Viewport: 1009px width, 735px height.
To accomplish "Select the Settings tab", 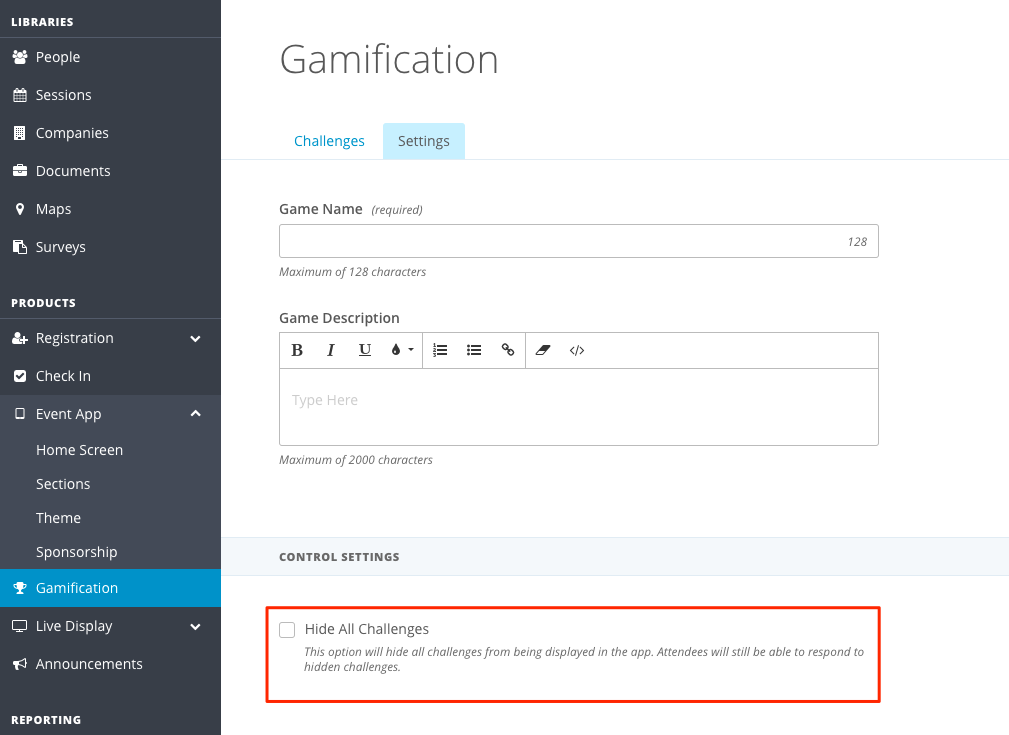I will (x=423, y=141).
